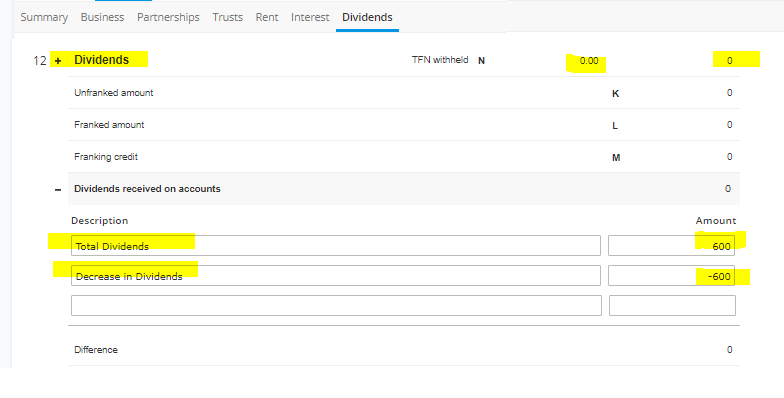Select the Franking credit label
The height and width of the screenshot is (398, 784).
pyautogui.click(x=106, y=156)
